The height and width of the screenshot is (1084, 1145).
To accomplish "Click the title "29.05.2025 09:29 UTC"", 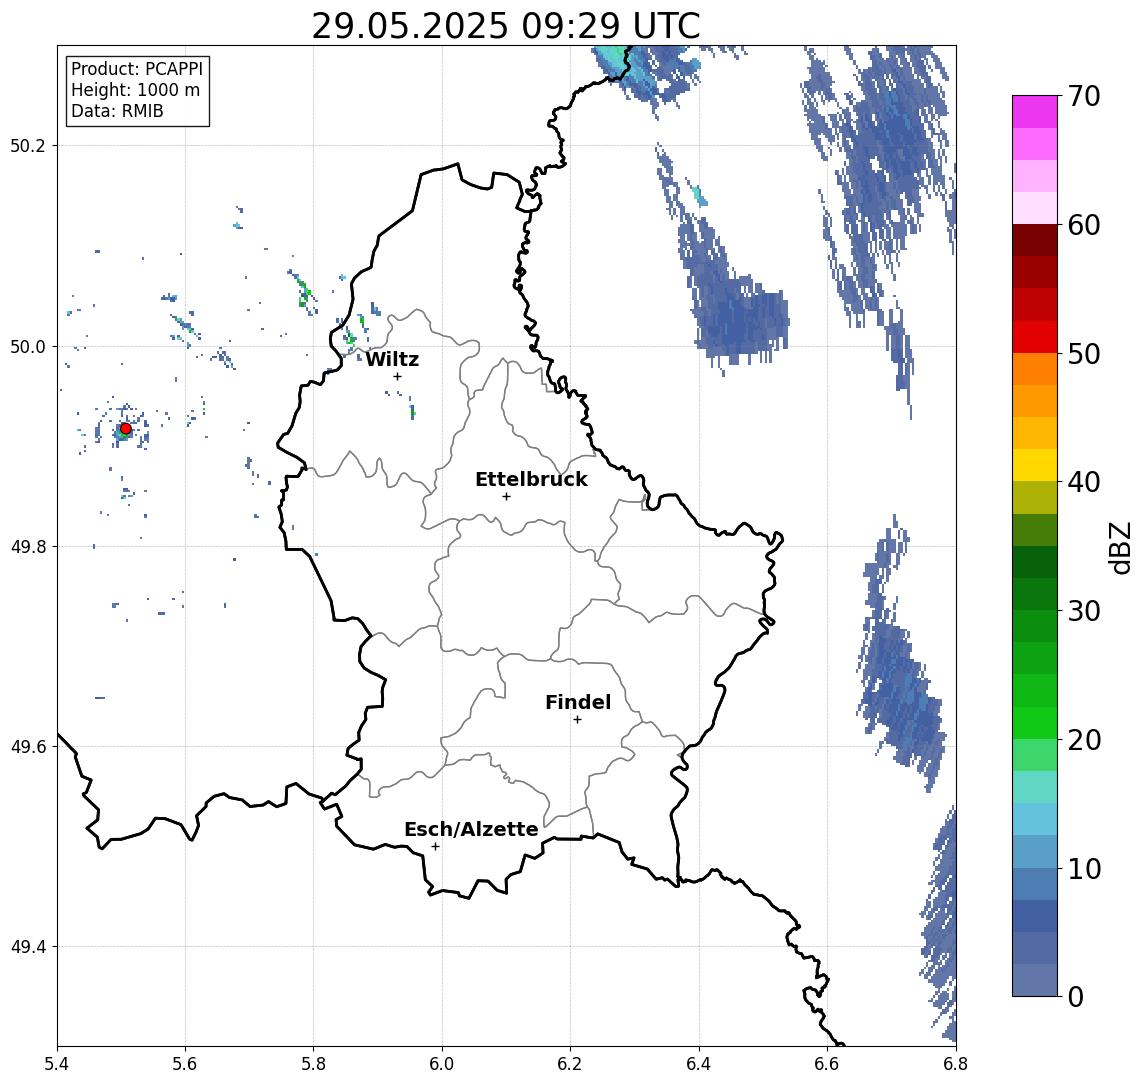I will coord(506,26).
